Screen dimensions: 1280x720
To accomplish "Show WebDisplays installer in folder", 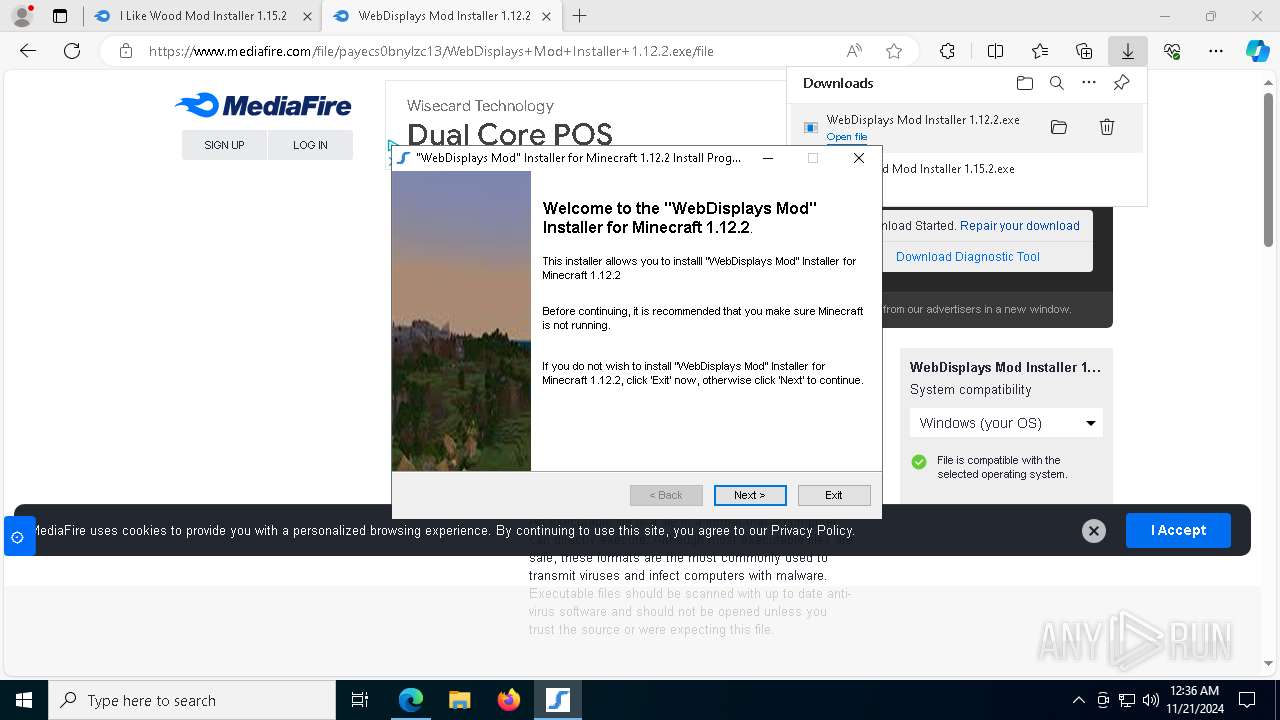I will [x=1059, y=127].
